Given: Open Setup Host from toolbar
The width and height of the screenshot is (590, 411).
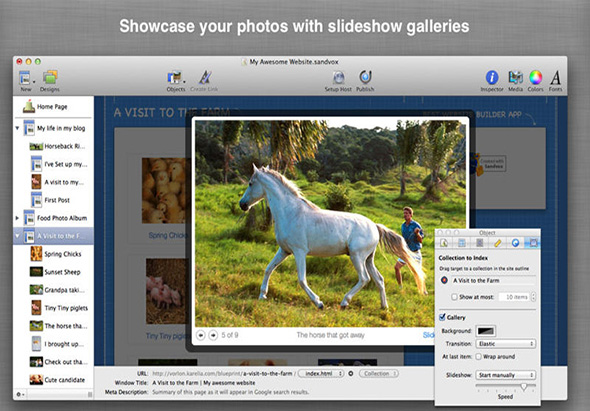Looking at the screenshot, I should (339, 78).
